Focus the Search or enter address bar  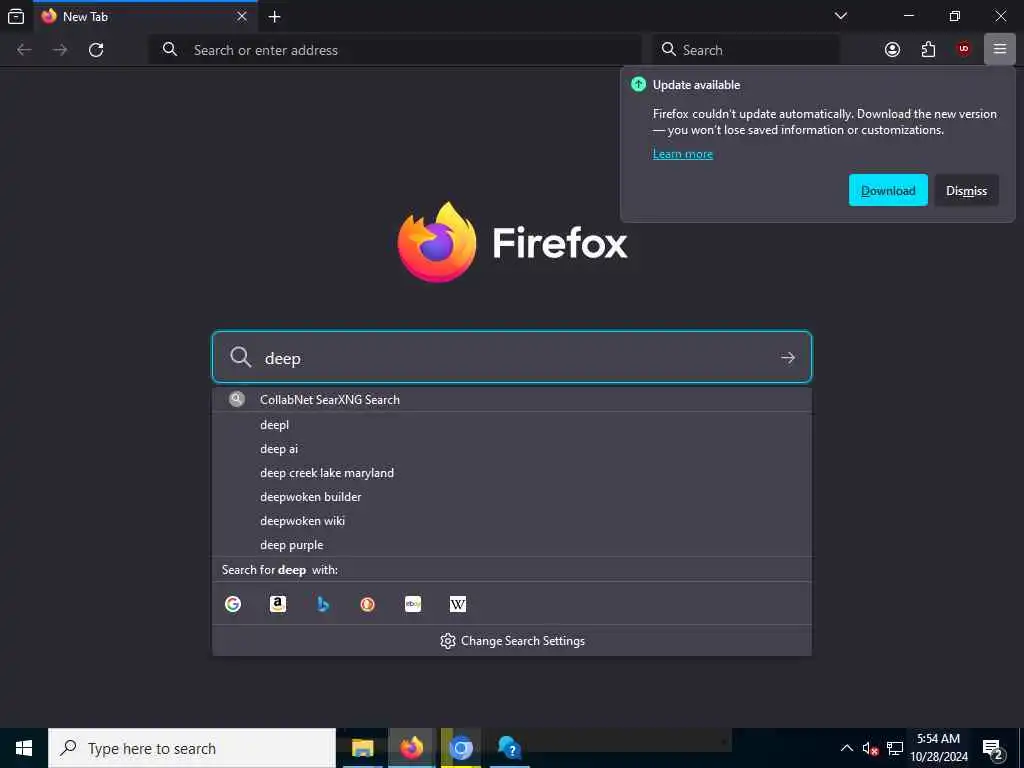(395, 50)
